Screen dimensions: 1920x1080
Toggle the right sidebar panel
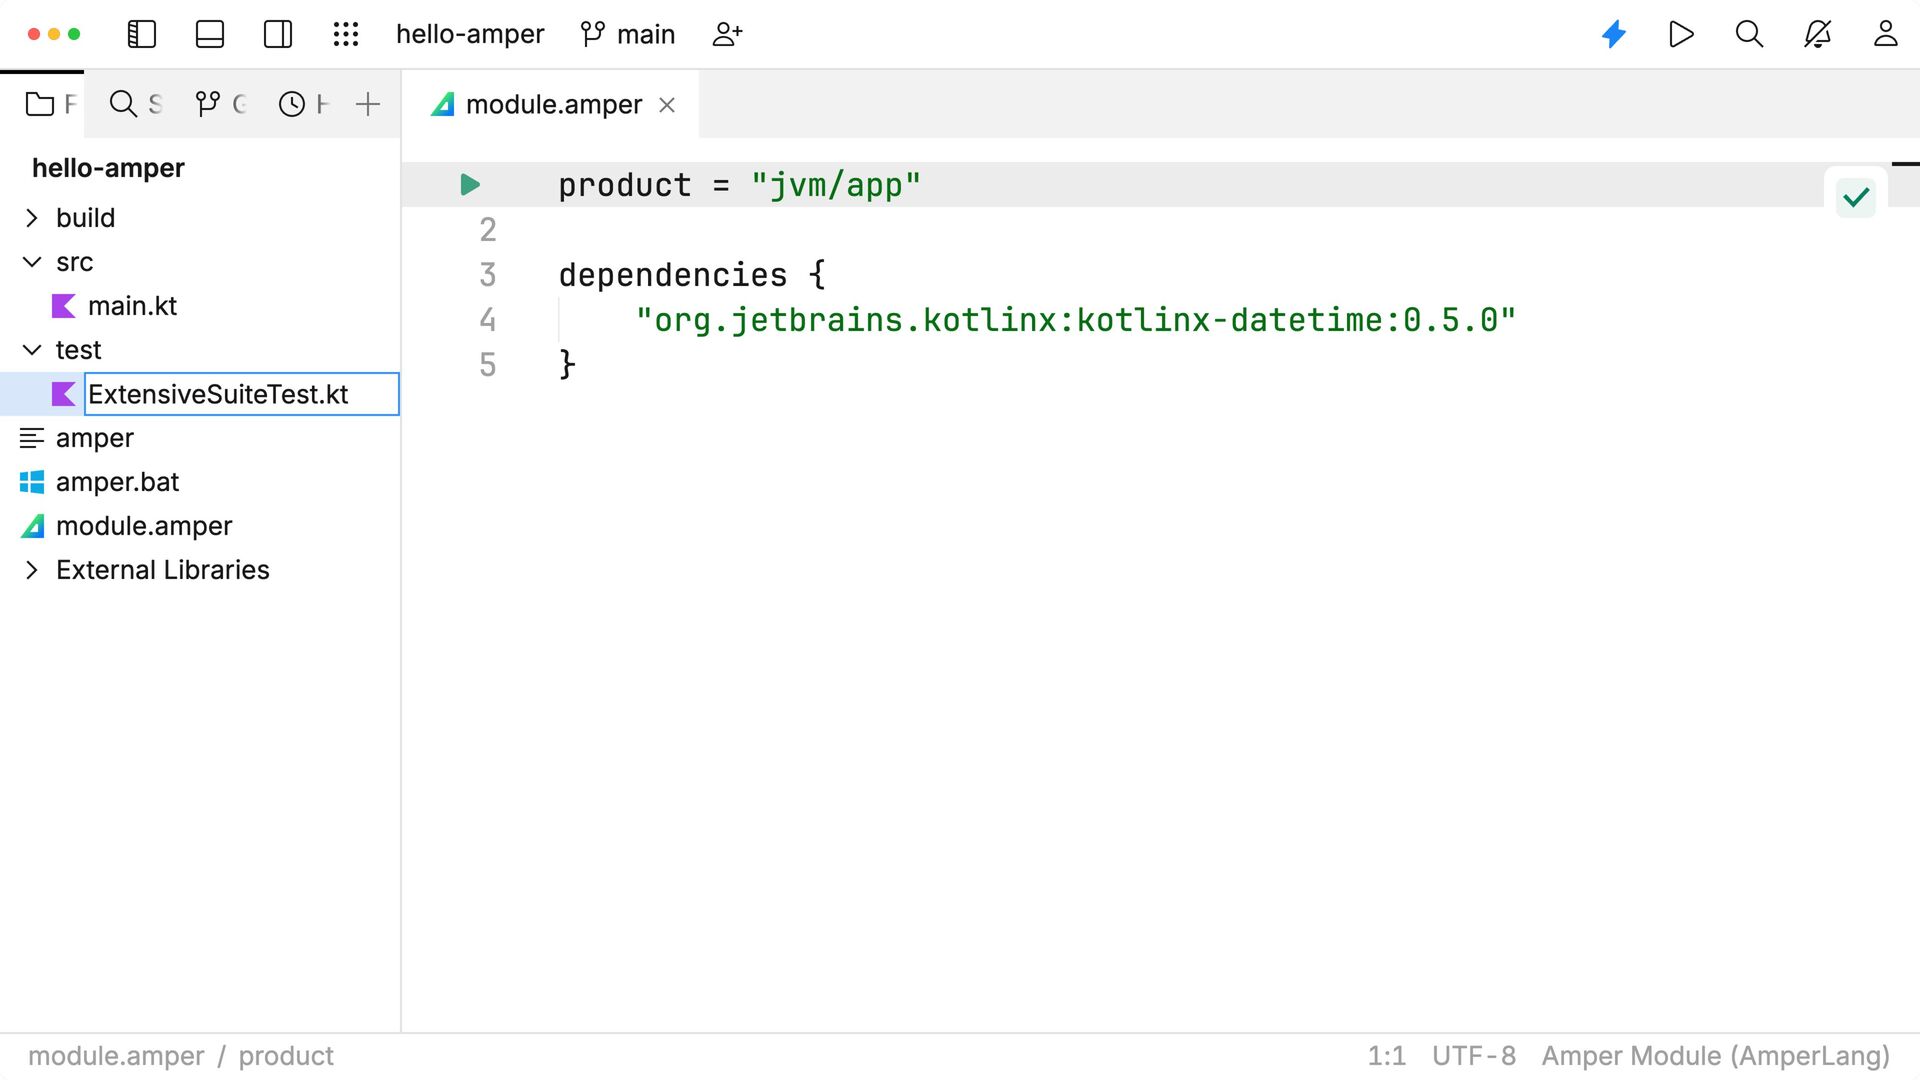(x=278, y=34)
